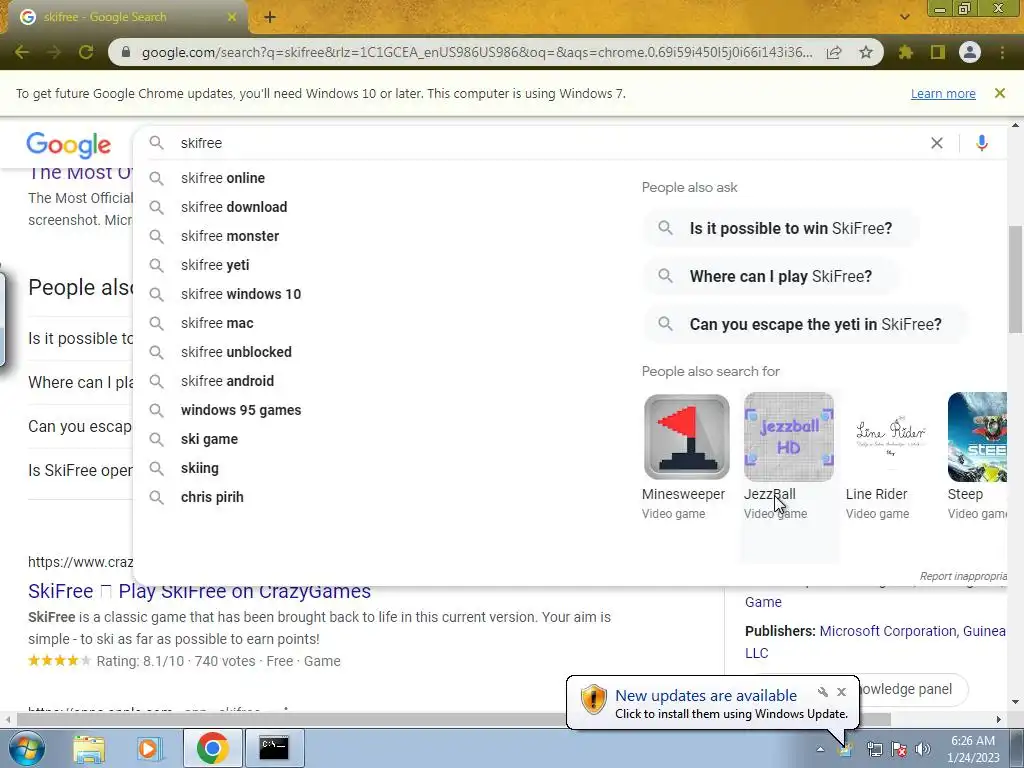Open a new tab with plus icon
Image resolution: width=1024 pixels, height=768 pixels.
pyautogui.click(x=270, y=18)
